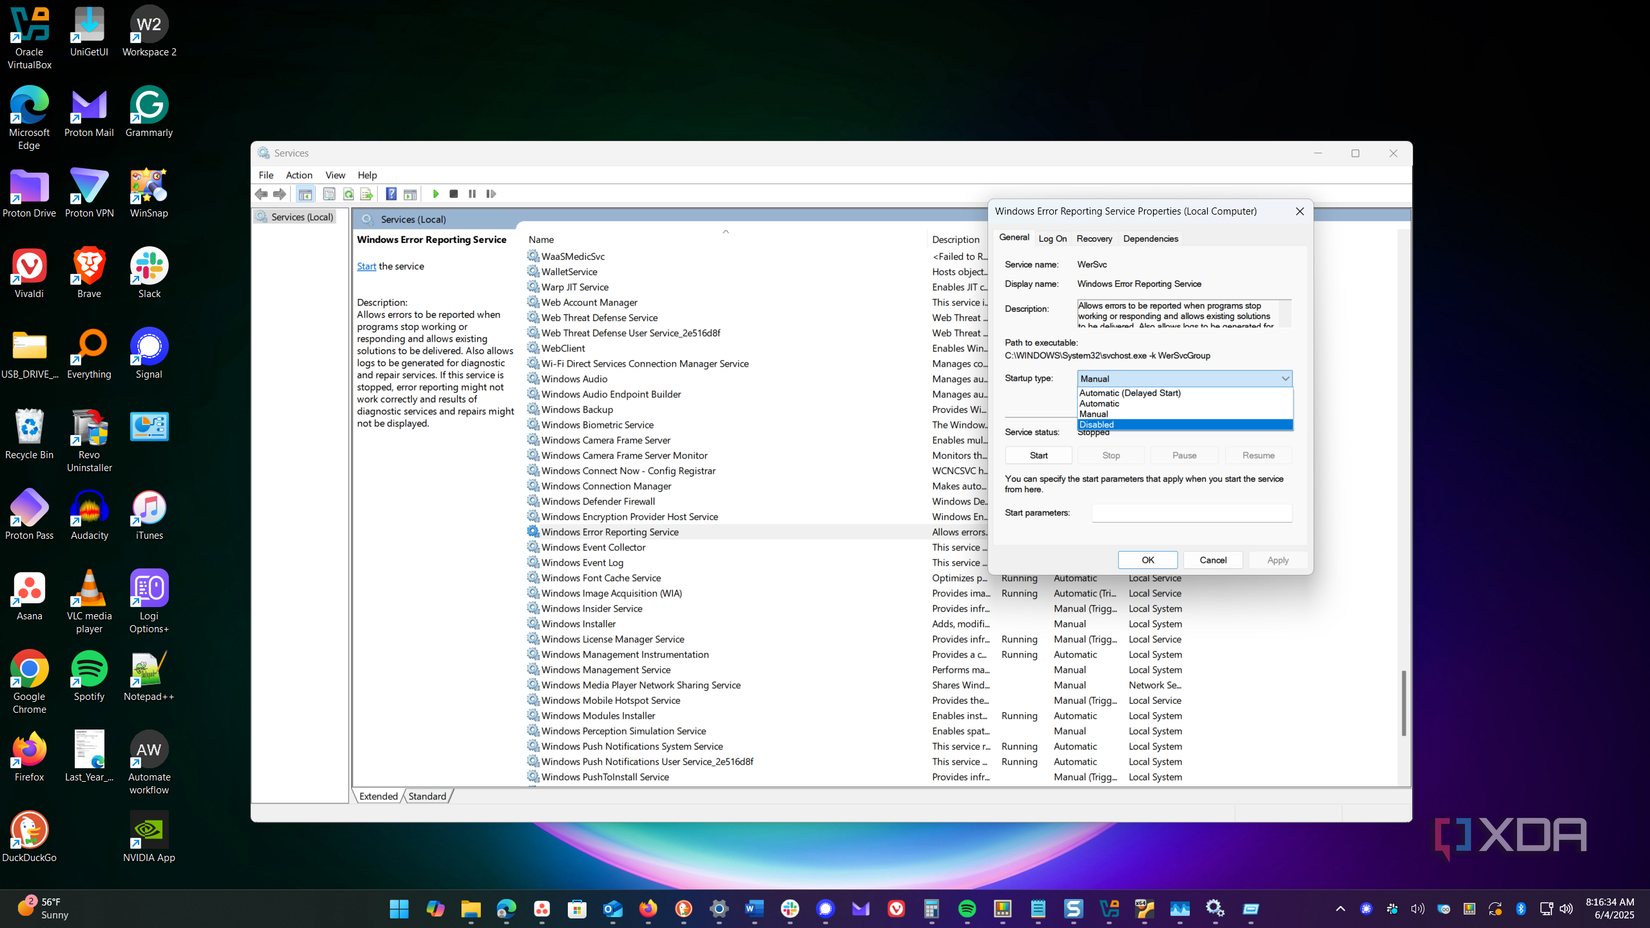This screenshot has width=1650, height=928.
Task: Switch to the Log On tab
Action: (x=1052, y=238)
